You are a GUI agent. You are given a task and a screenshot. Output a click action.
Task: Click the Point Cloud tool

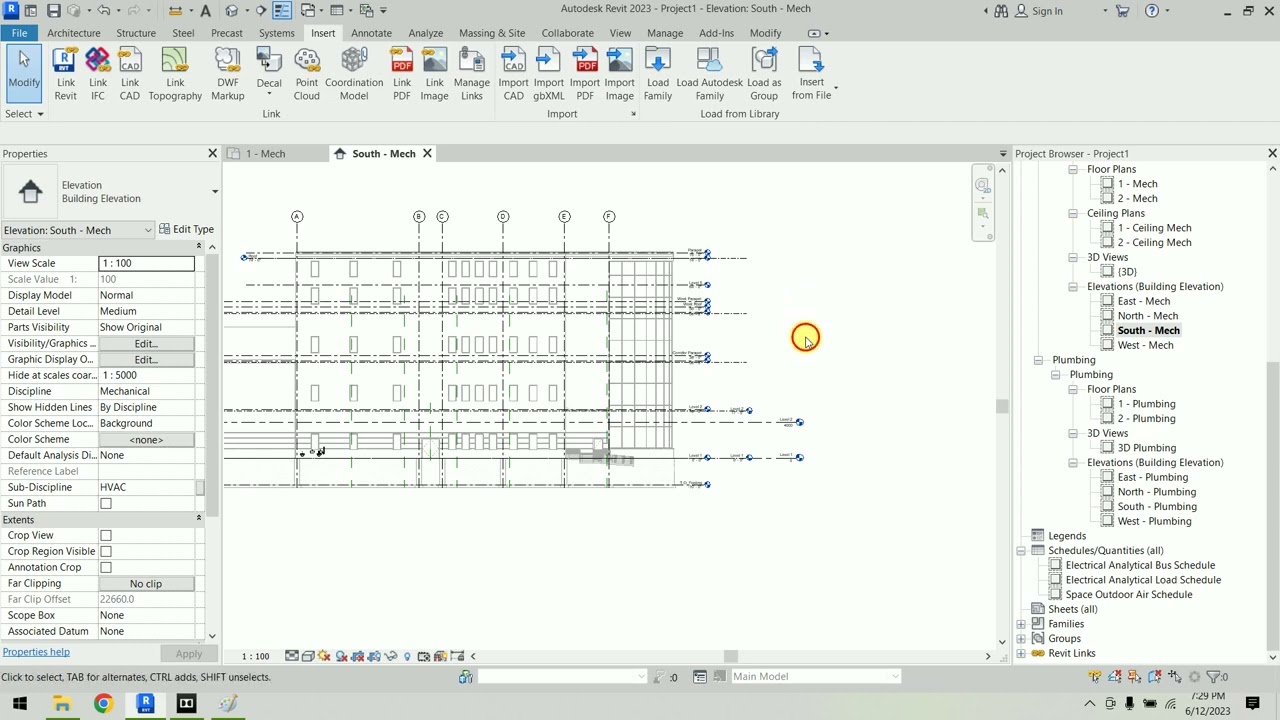306,73
